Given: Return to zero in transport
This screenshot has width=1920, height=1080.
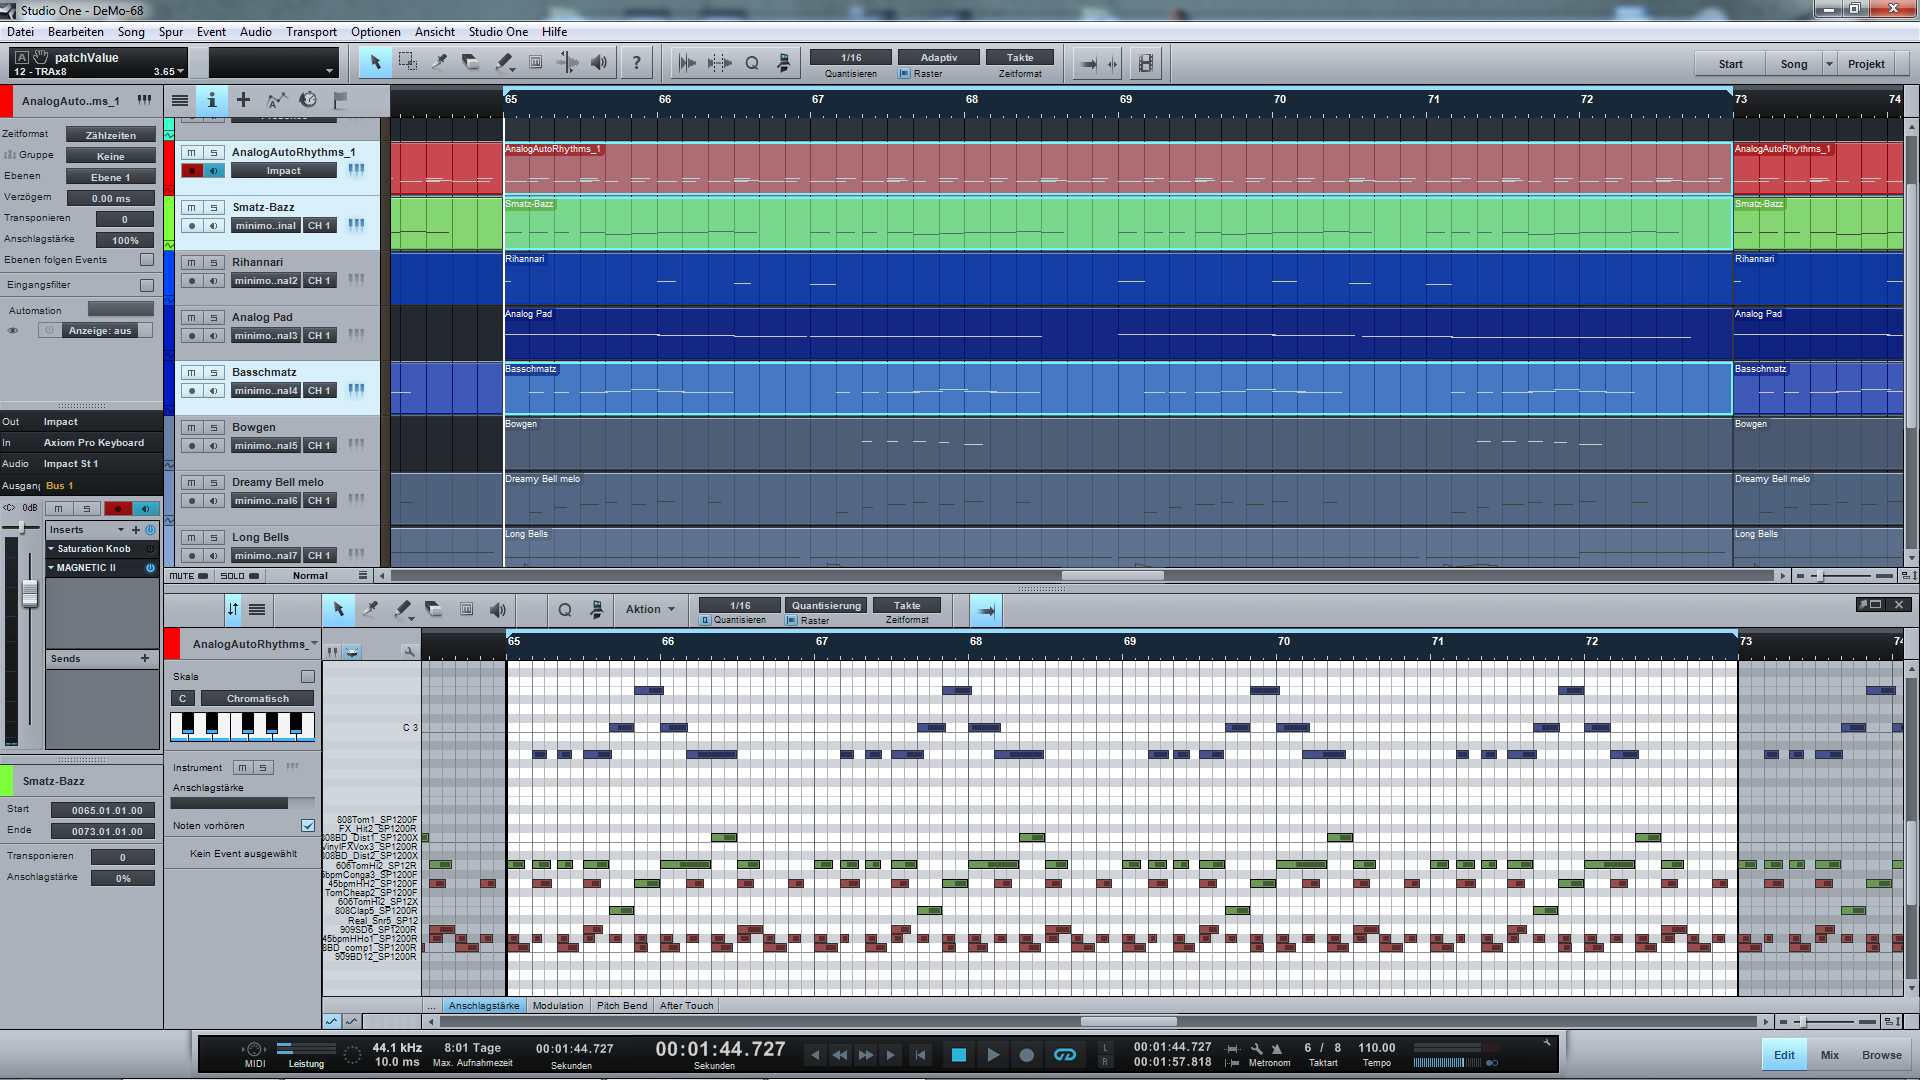Looking at the screenshot, I should point(920,1055).
